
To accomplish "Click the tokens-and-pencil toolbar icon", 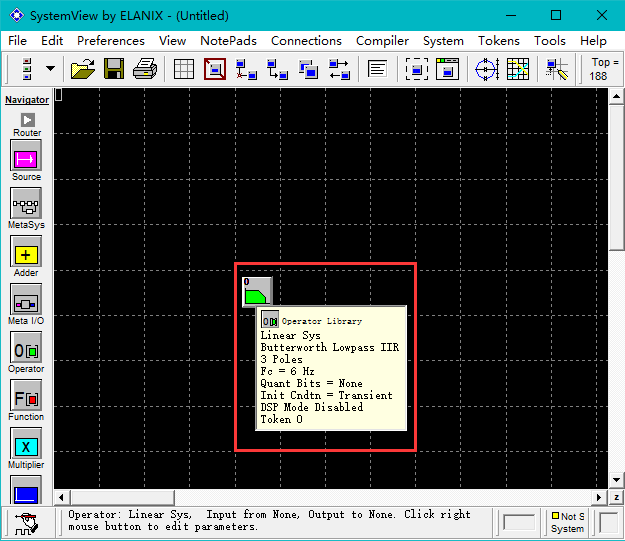I will pyautogui.click(x=557, y=69).
